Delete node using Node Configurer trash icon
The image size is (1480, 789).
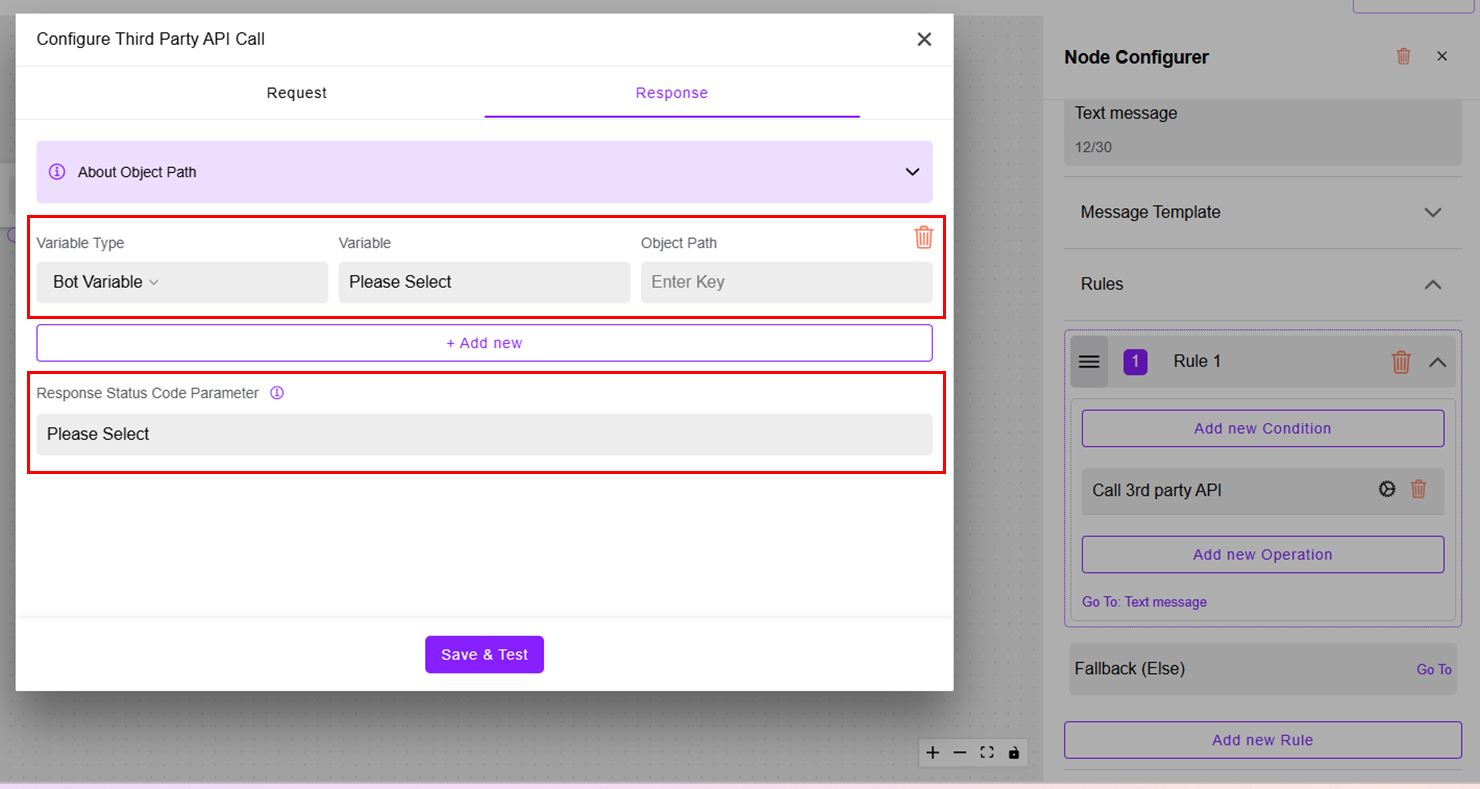[x=1404, y=56]
